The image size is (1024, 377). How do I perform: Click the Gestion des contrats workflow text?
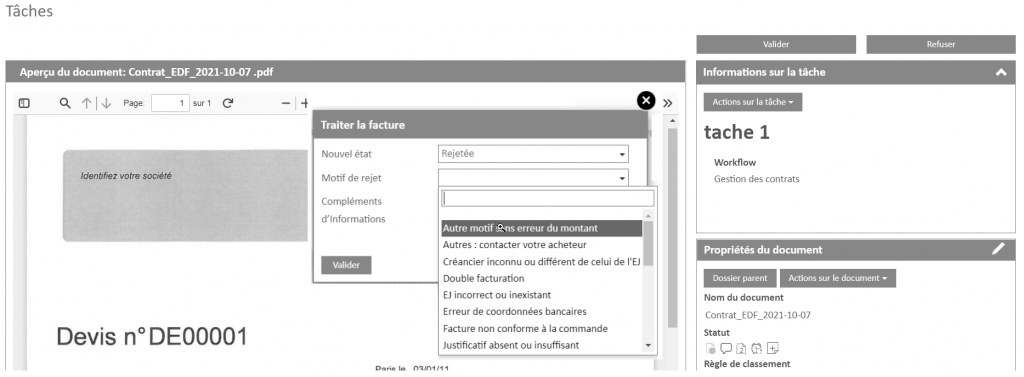pos(756,179)
